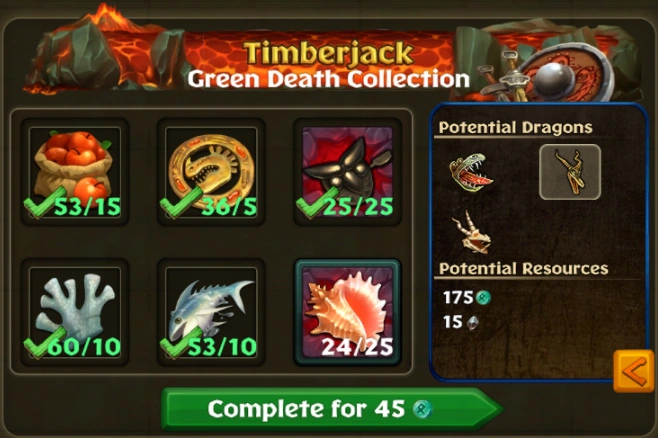Image resolution: width=658 pixels, height=438 pixels.
Task: Click the Timberjack title banner
Action: tap(329, 53)
